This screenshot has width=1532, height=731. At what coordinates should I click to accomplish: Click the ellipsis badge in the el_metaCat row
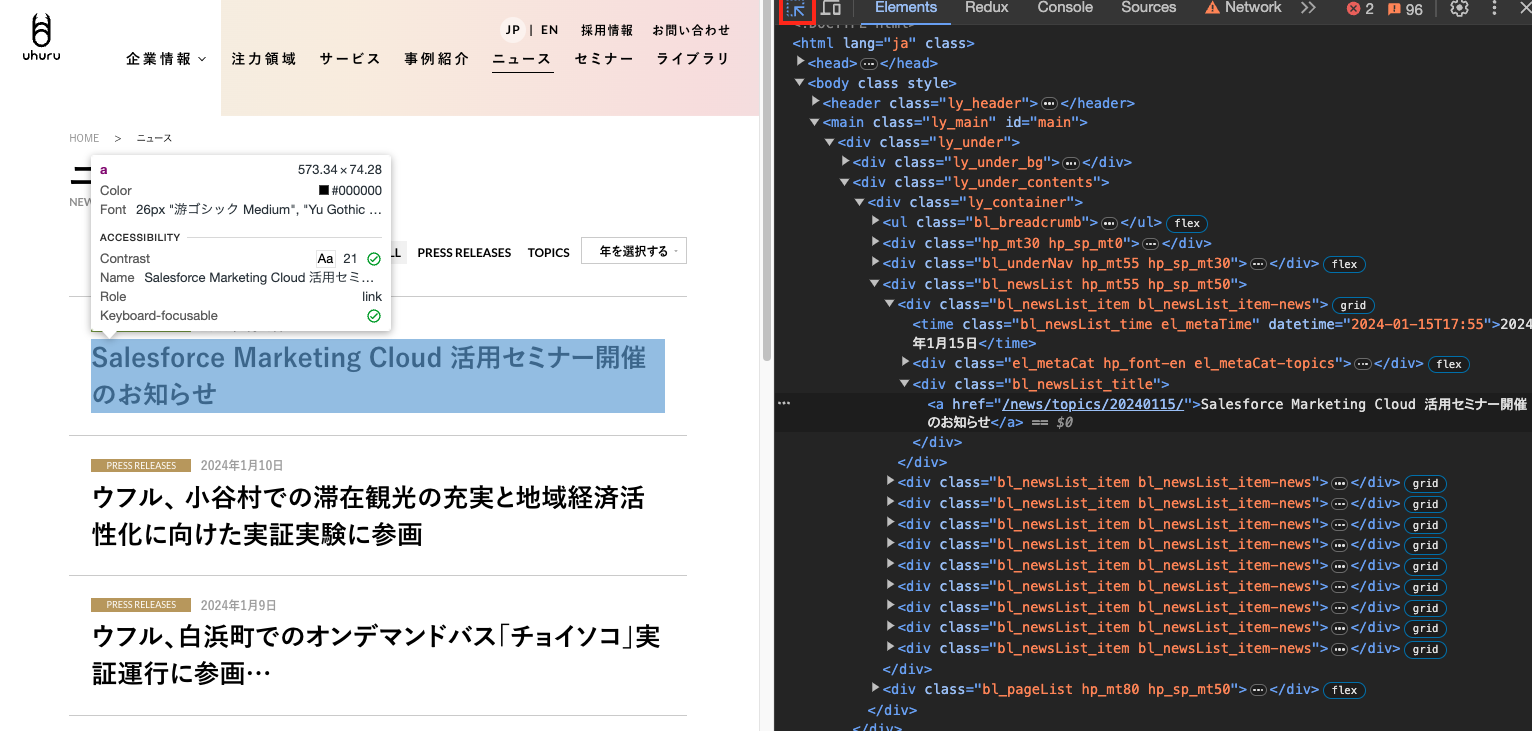click(1363, 364)
